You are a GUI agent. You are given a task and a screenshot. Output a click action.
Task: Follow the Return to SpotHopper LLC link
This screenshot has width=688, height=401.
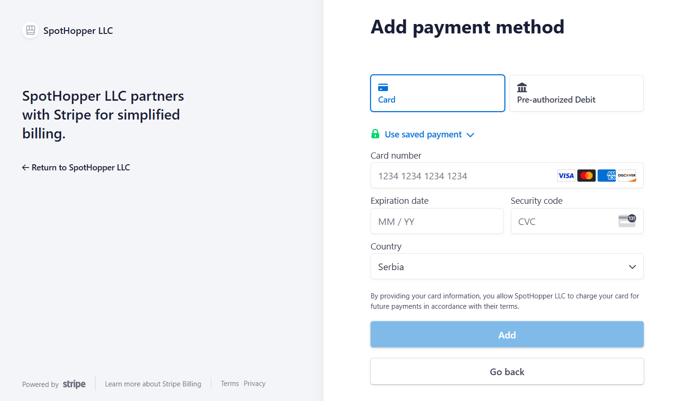point(76,168)
